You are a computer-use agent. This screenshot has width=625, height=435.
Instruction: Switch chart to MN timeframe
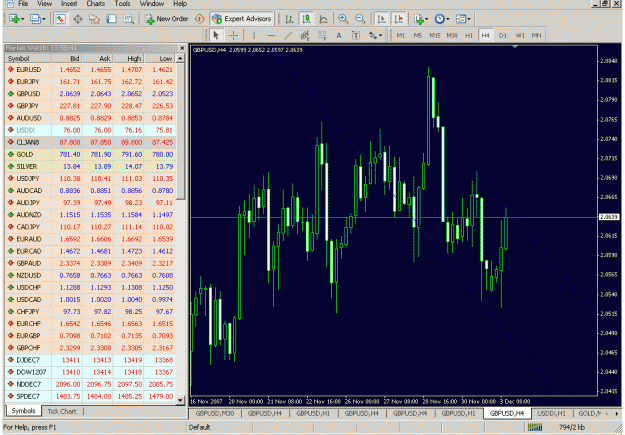537,35
